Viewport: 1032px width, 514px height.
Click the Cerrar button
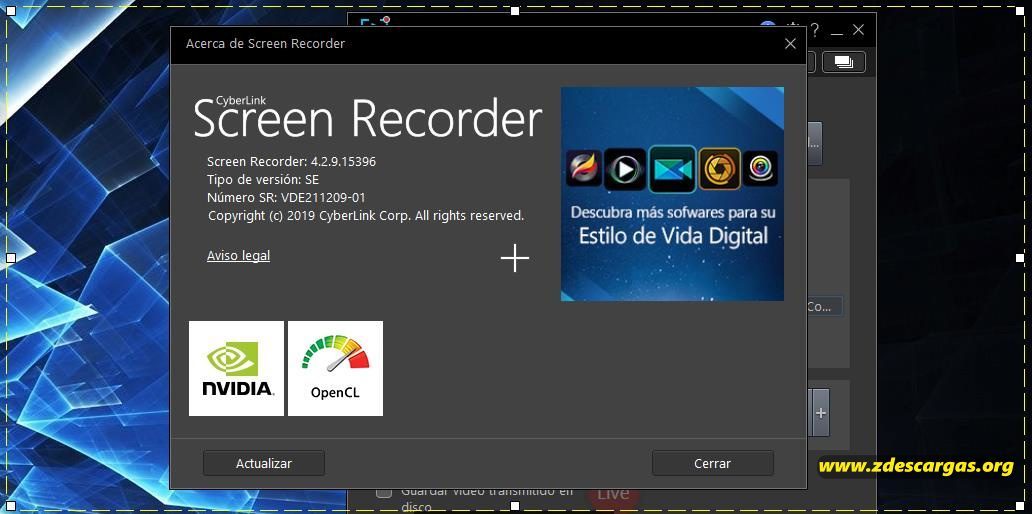713,463
